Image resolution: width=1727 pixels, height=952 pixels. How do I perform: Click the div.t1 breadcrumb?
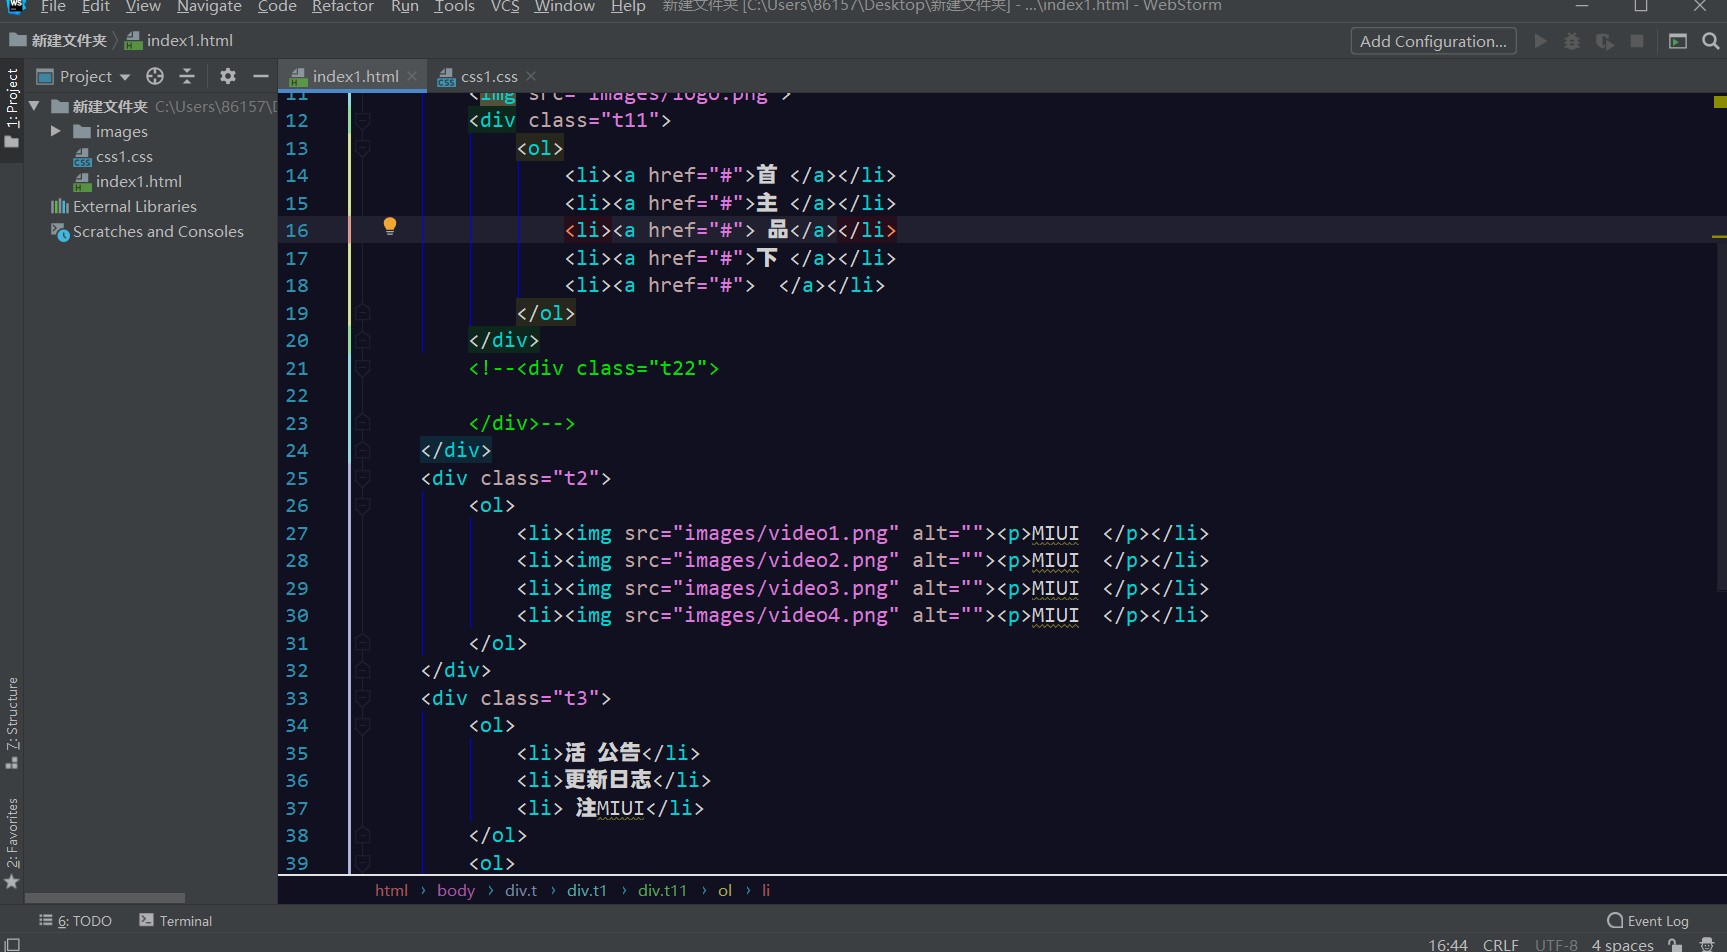click(x=586, y=890)
